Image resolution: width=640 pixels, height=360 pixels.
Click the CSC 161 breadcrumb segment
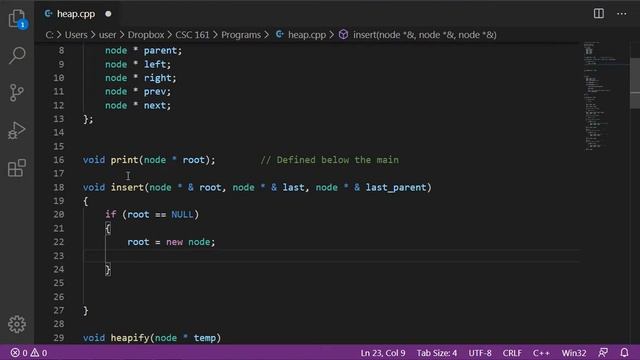(x=192, y=35)
